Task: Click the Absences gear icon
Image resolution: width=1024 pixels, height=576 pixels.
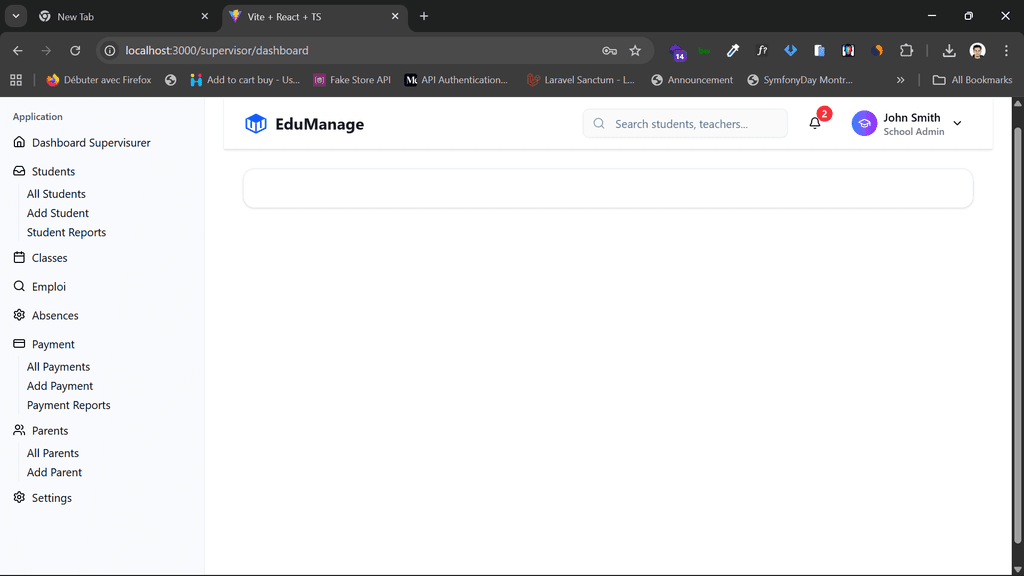Action: point(19,315)
